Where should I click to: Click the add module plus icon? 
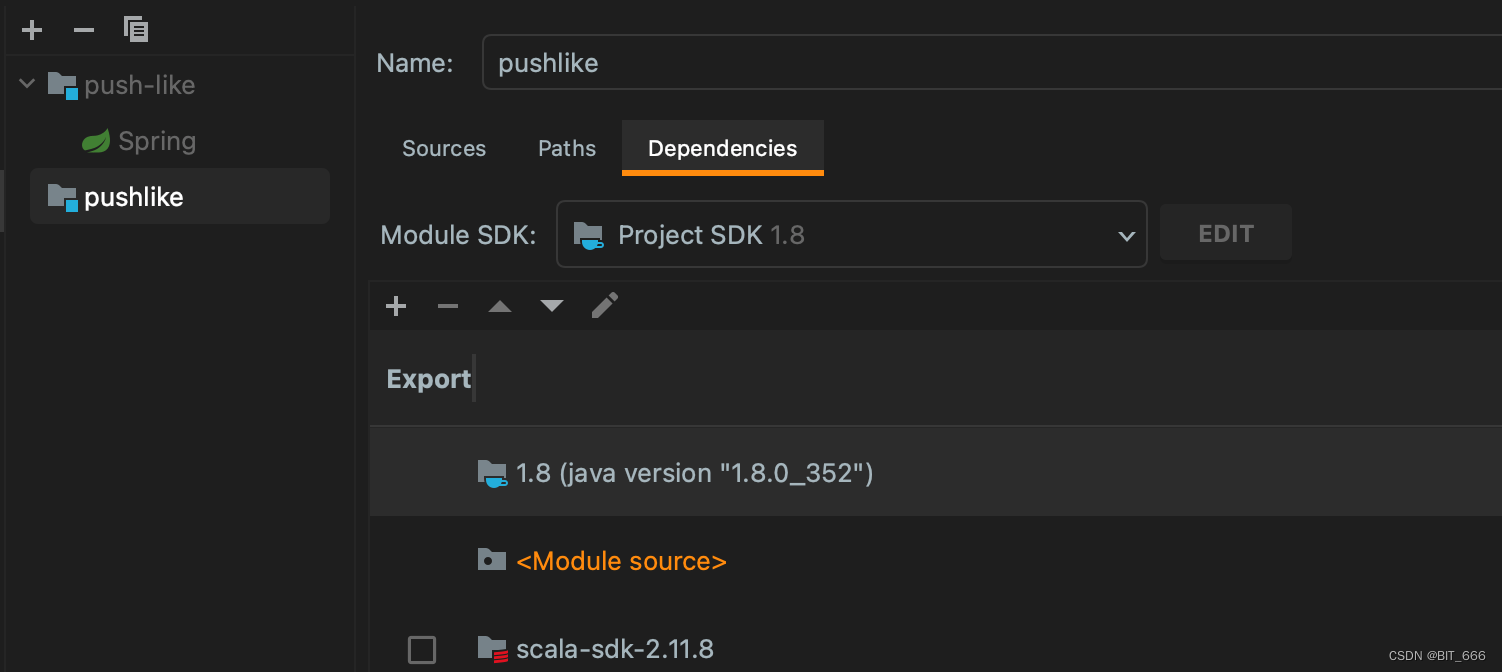(x=32, y=30)
